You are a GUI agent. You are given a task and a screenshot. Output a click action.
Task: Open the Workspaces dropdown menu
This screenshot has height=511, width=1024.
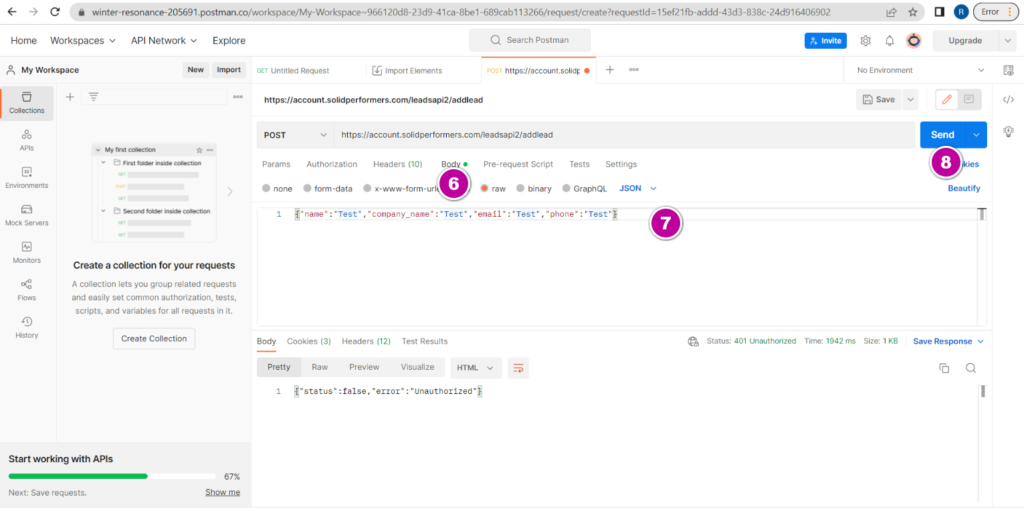coord(83,41)
